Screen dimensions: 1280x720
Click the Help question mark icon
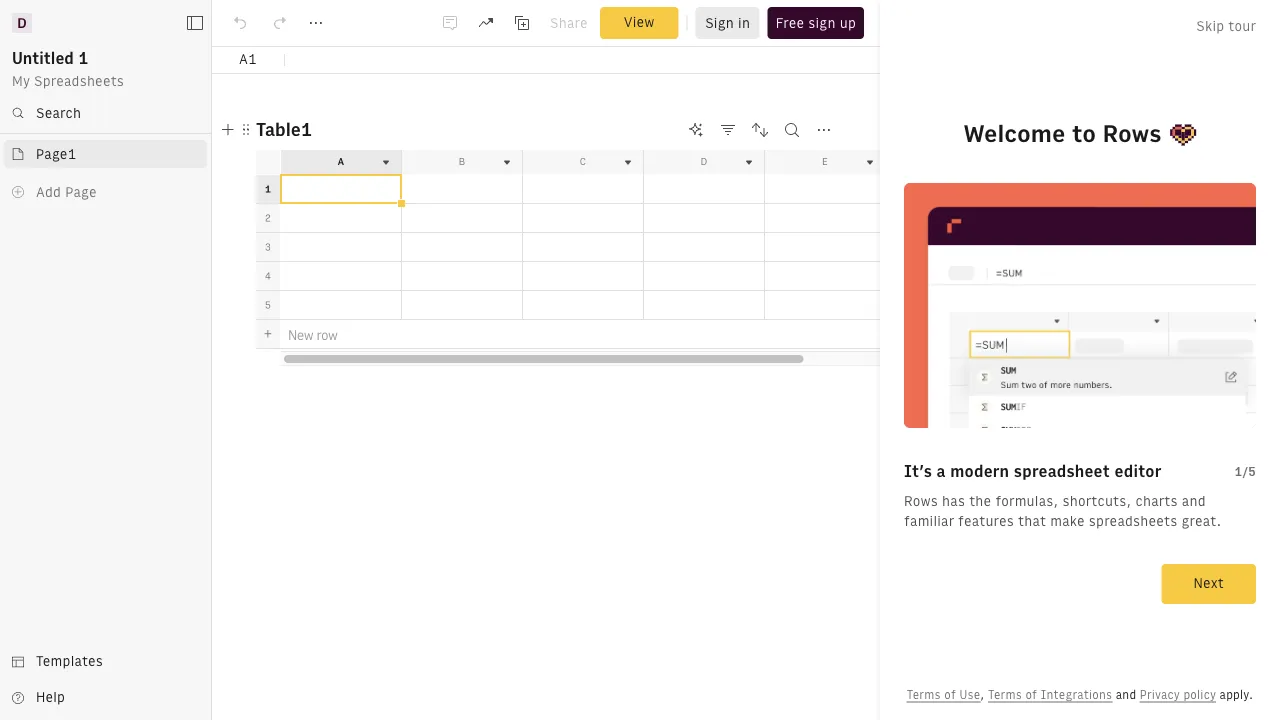(x=18, y=697)
